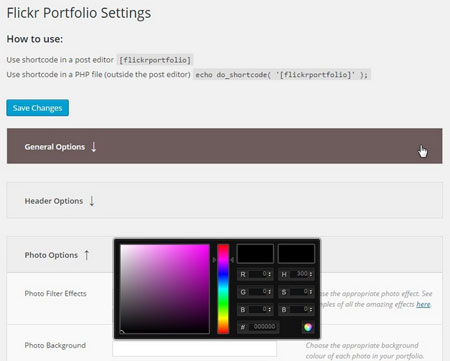
Task: Expand the General Options section
Action: pyautogui.click(x=225, y=146)
